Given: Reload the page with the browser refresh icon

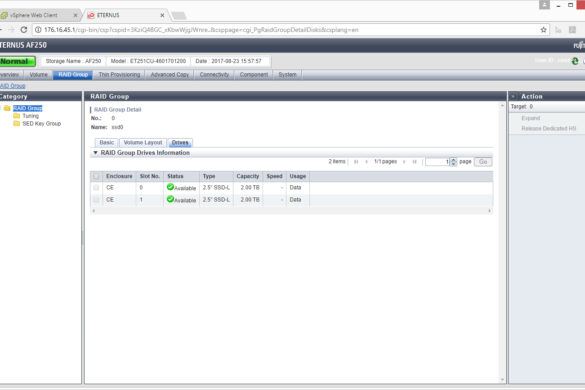Looking at the screenshot, I should [x=24, y=30].
